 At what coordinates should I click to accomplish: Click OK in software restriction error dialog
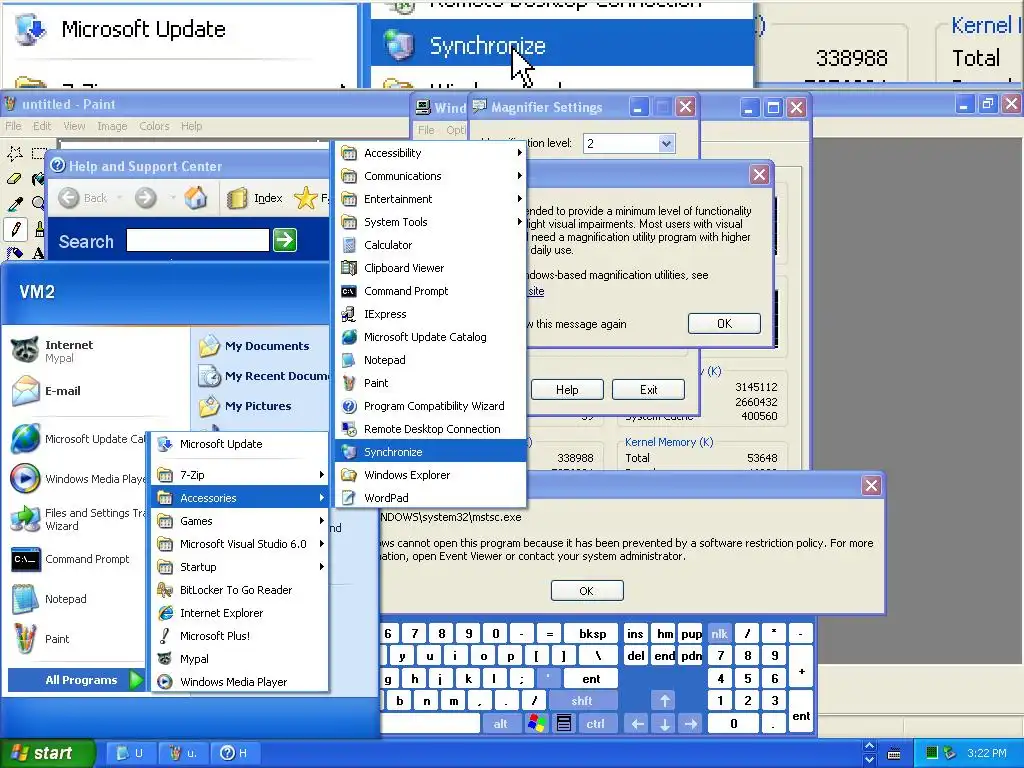(587, 590)
